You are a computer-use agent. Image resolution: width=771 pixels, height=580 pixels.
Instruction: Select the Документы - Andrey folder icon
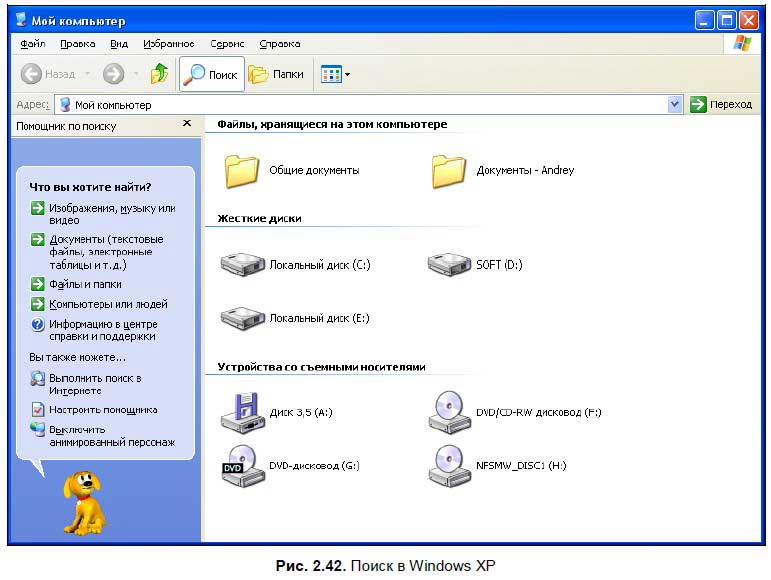(448, 171)
